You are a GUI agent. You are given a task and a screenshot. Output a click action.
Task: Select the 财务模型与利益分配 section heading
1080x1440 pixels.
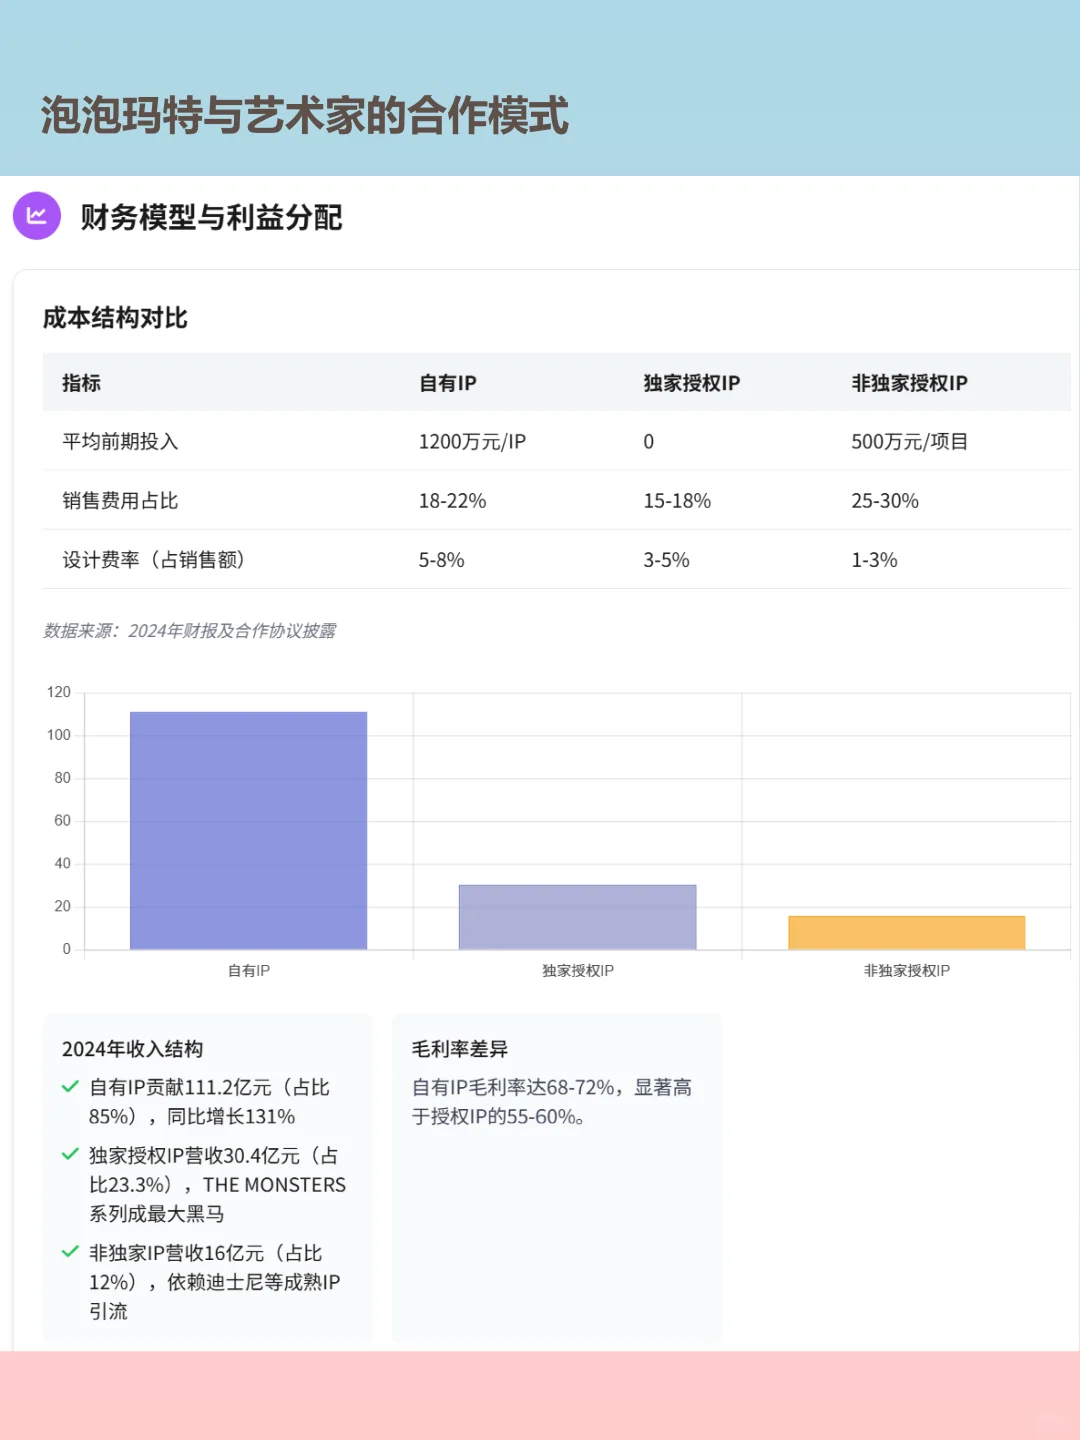click(212, 218)
